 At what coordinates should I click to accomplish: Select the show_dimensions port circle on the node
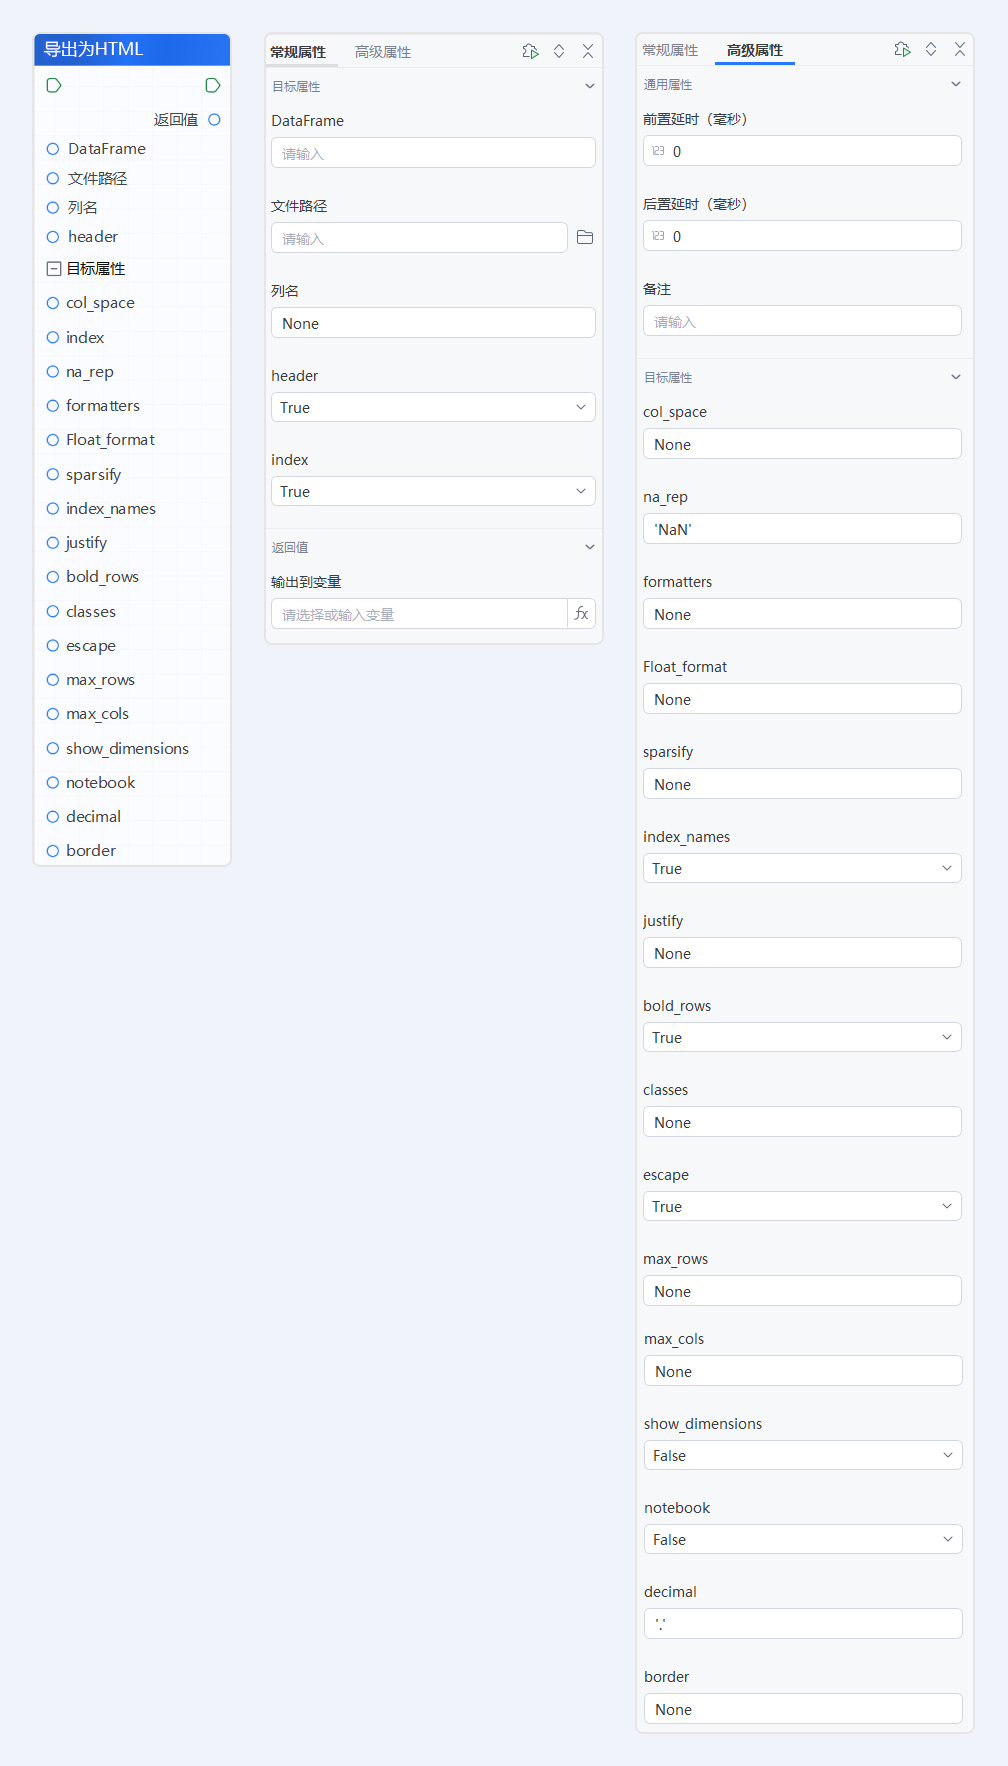[53, 749]
